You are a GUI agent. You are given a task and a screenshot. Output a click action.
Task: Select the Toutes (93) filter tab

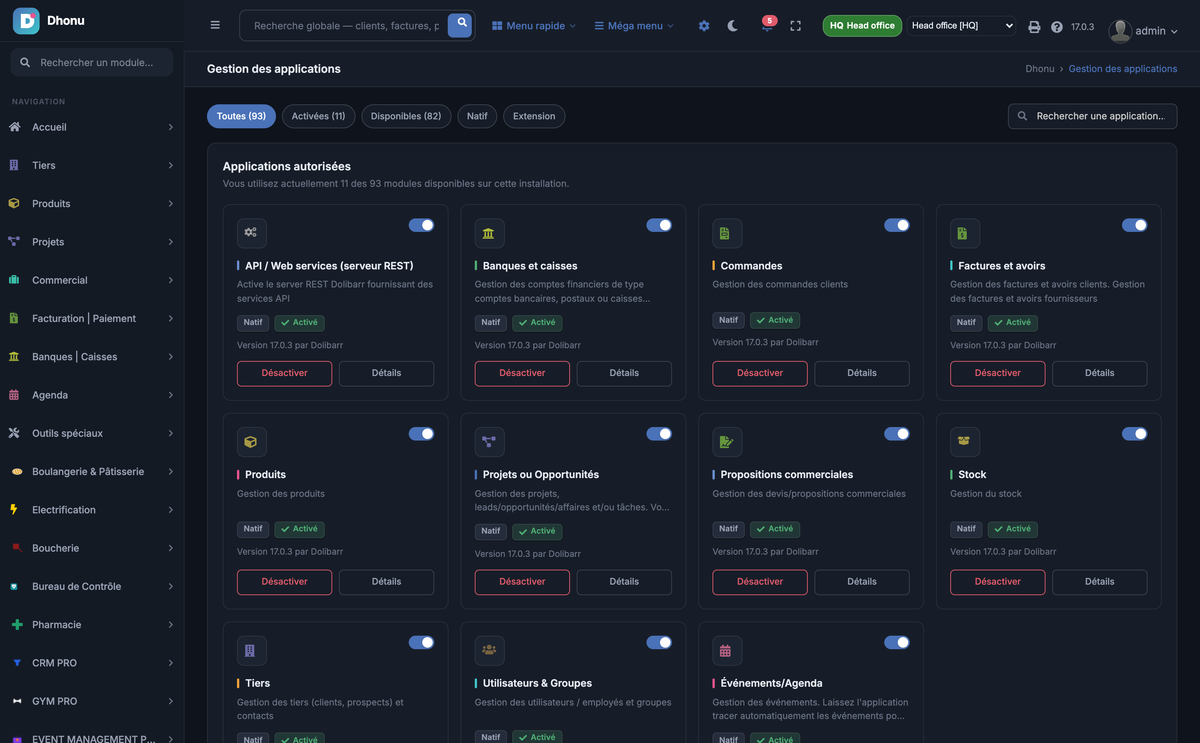pyautogui.click(x=241, y=116)
